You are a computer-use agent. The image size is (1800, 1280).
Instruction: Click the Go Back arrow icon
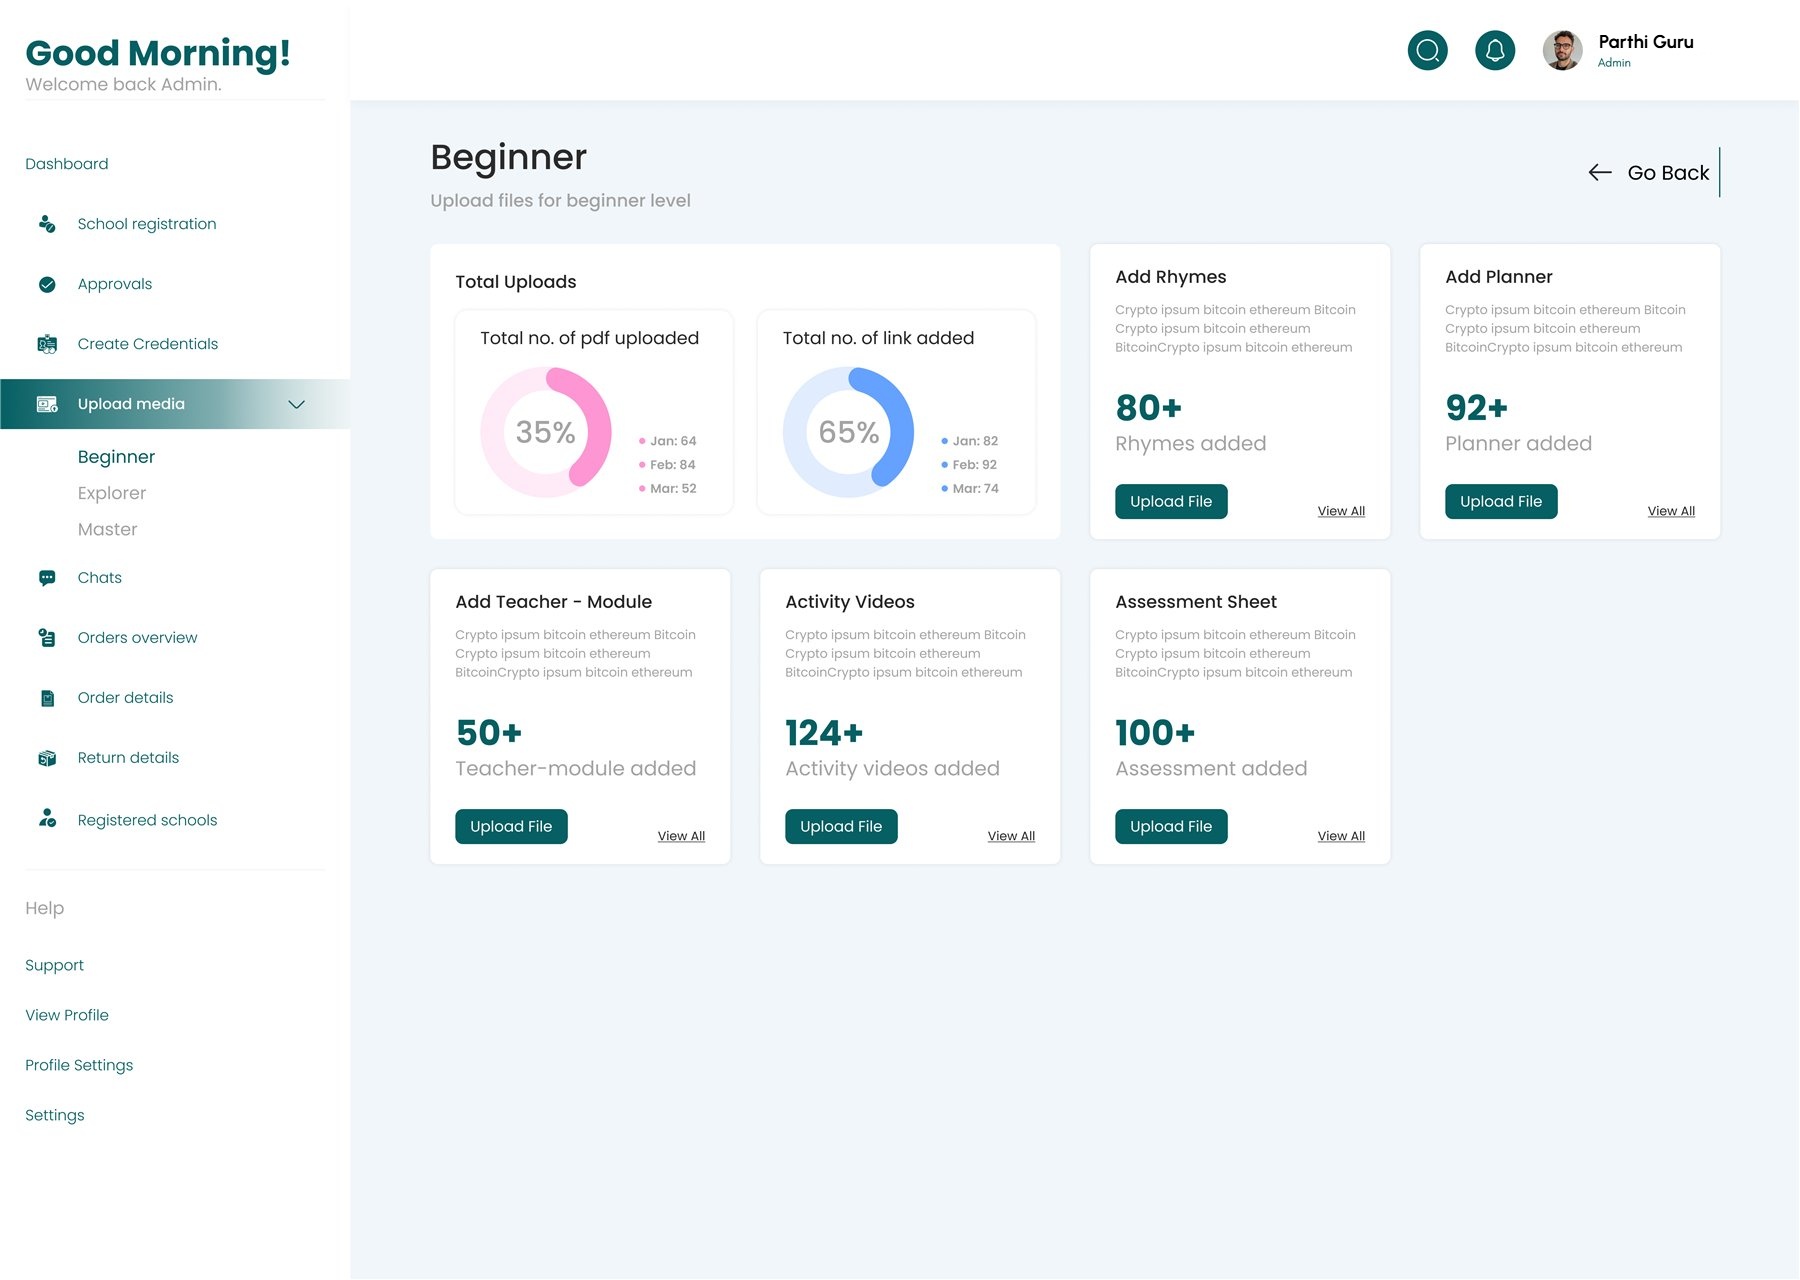click(1600, 172)
